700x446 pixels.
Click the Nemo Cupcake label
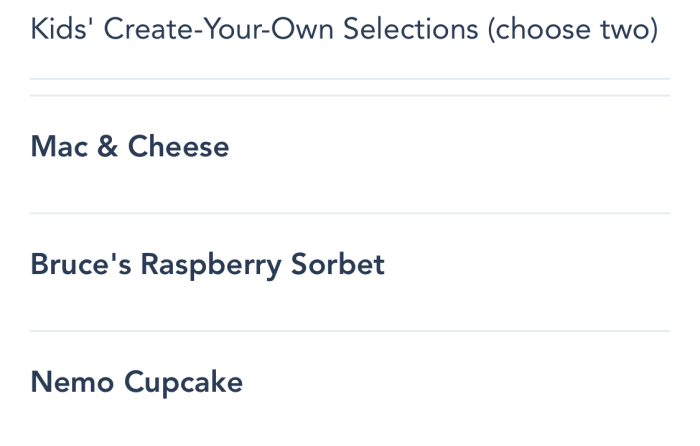click(x=136, y=382)
